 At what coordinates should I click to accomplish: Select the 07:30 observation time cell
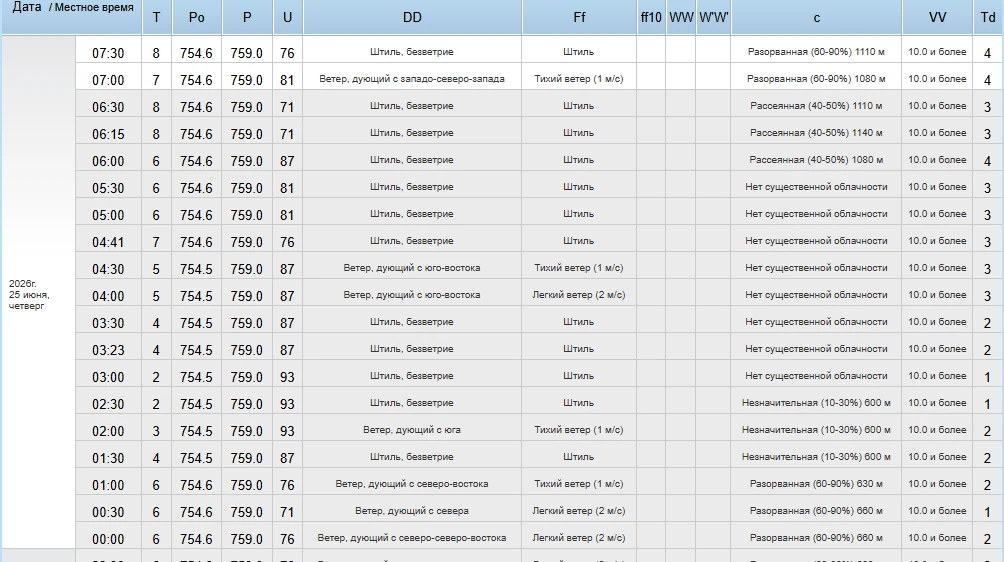108,52
